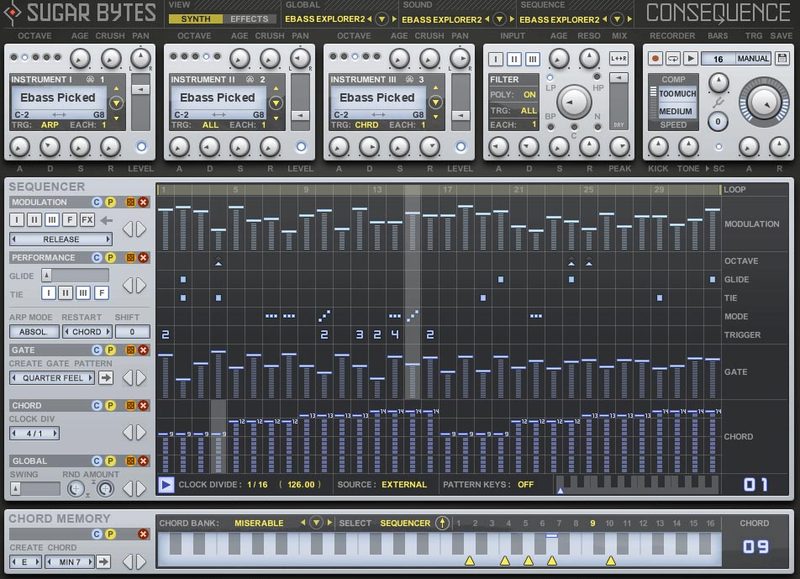Viewport: 800px width, 579px height.
Task: Click the save floppy disk icon
Action: coord(781,59)
